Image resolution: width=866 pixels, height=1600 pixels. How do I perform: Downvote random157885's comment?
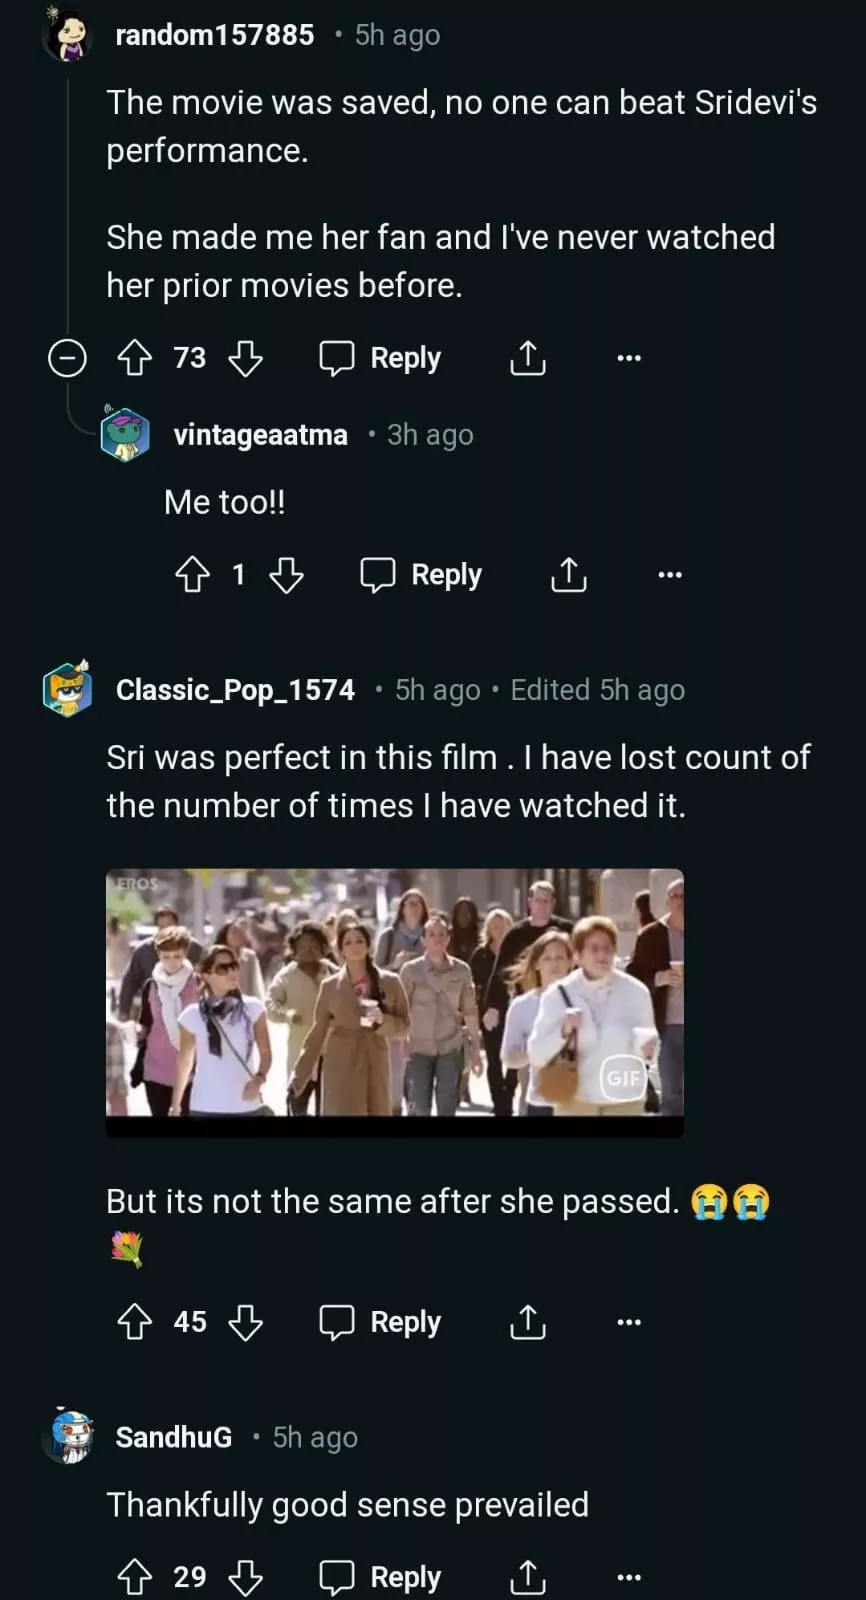tap(245, 358)
